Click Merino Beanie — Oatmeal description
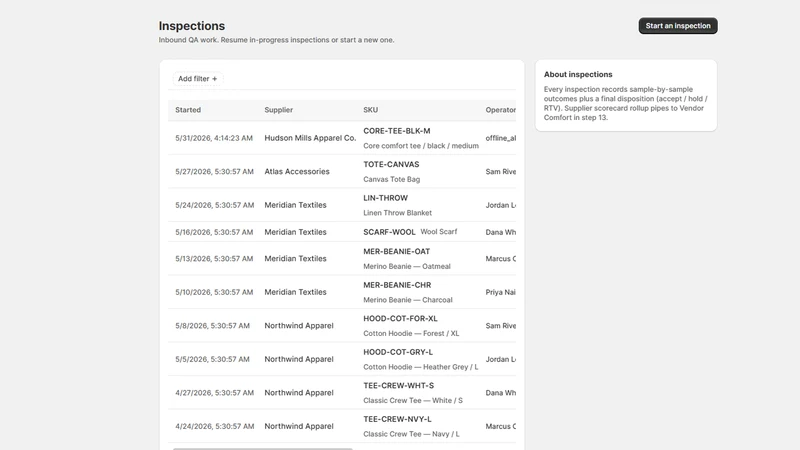Screen dimensions: 800x450 pos(407,266)
